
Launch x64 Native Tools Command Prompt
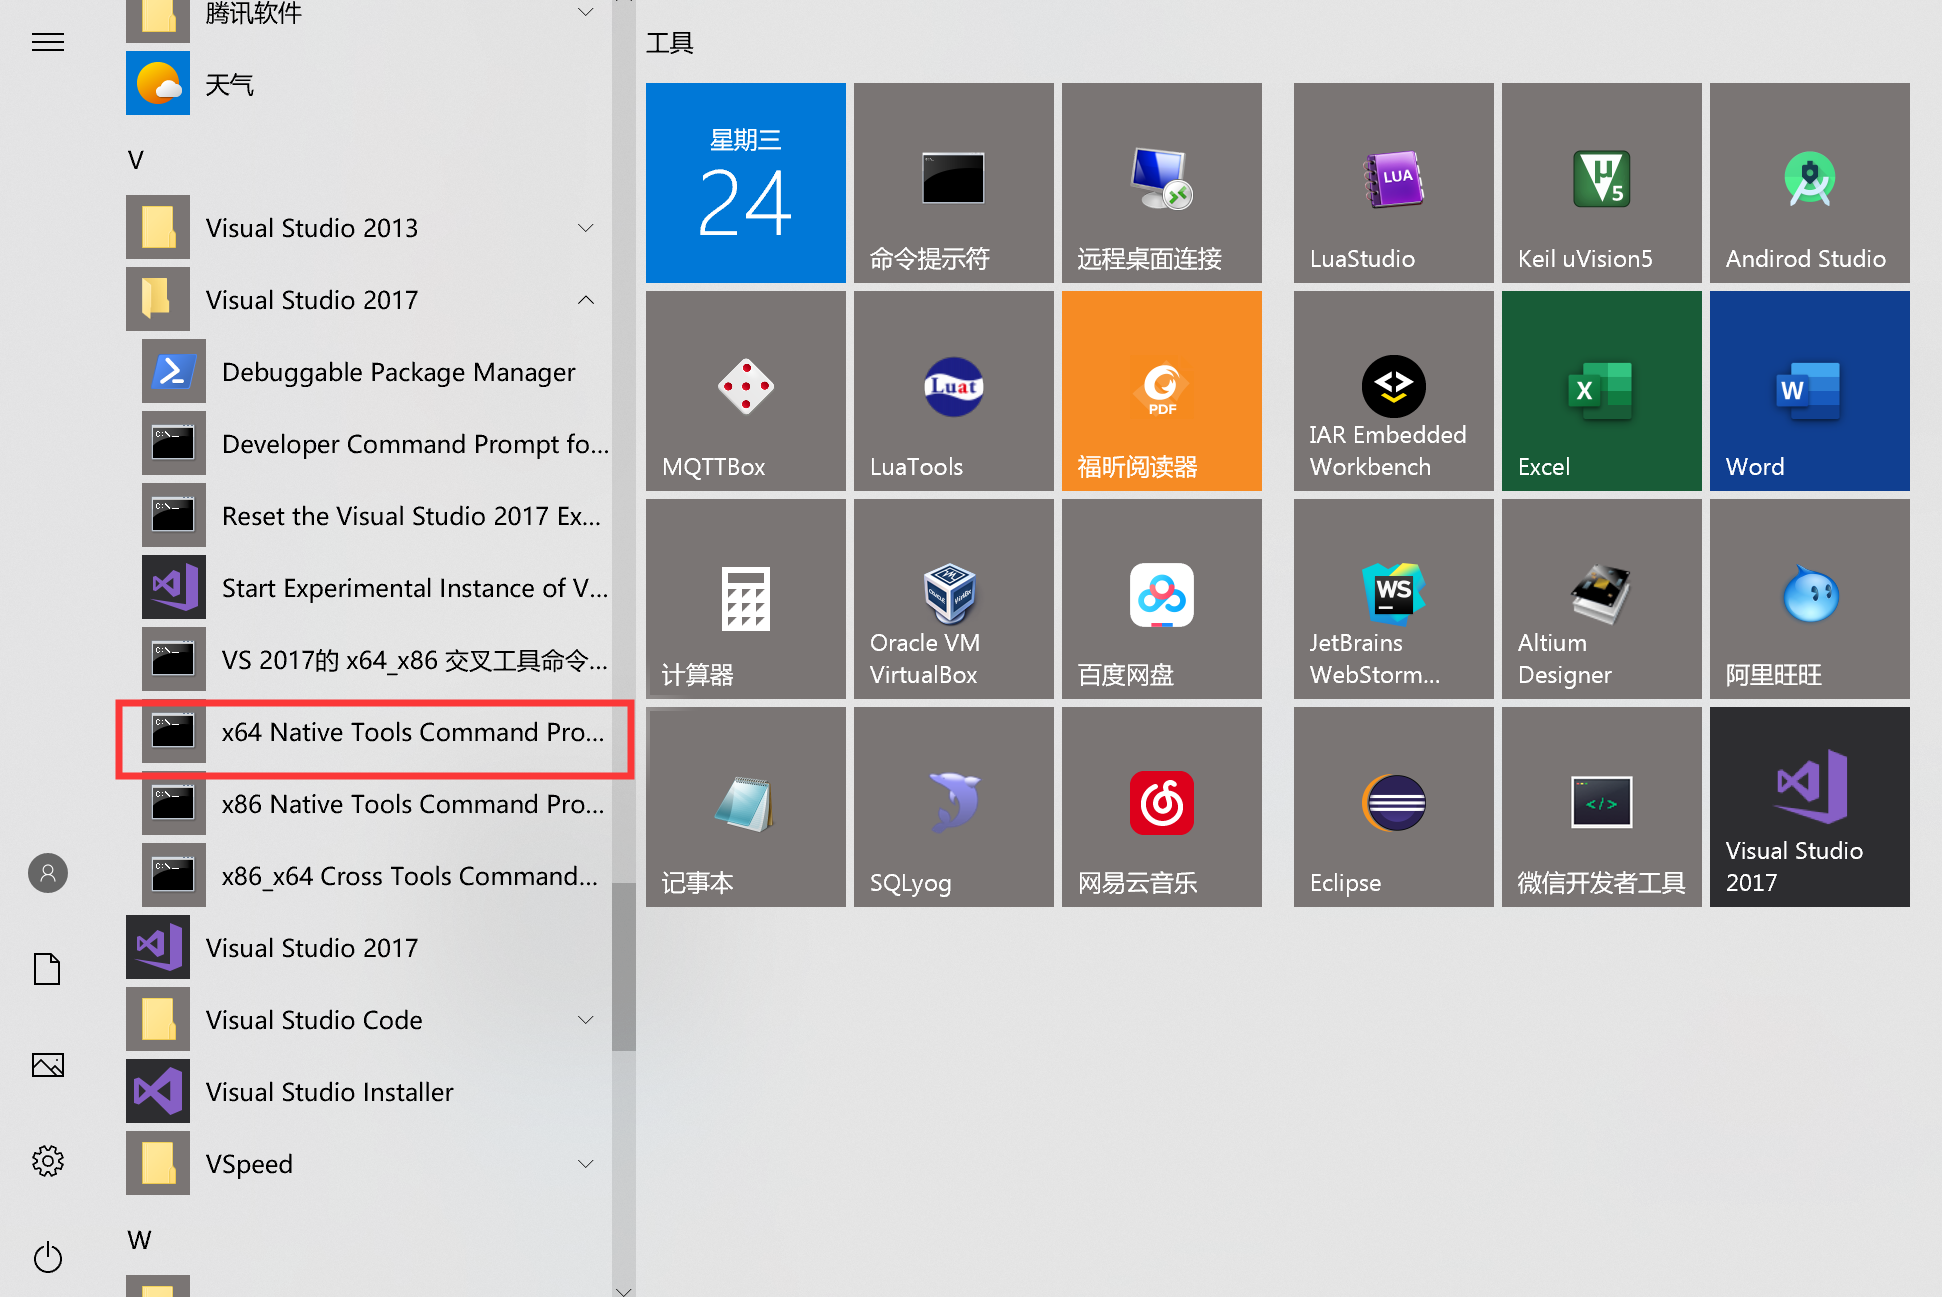[375, 732]
